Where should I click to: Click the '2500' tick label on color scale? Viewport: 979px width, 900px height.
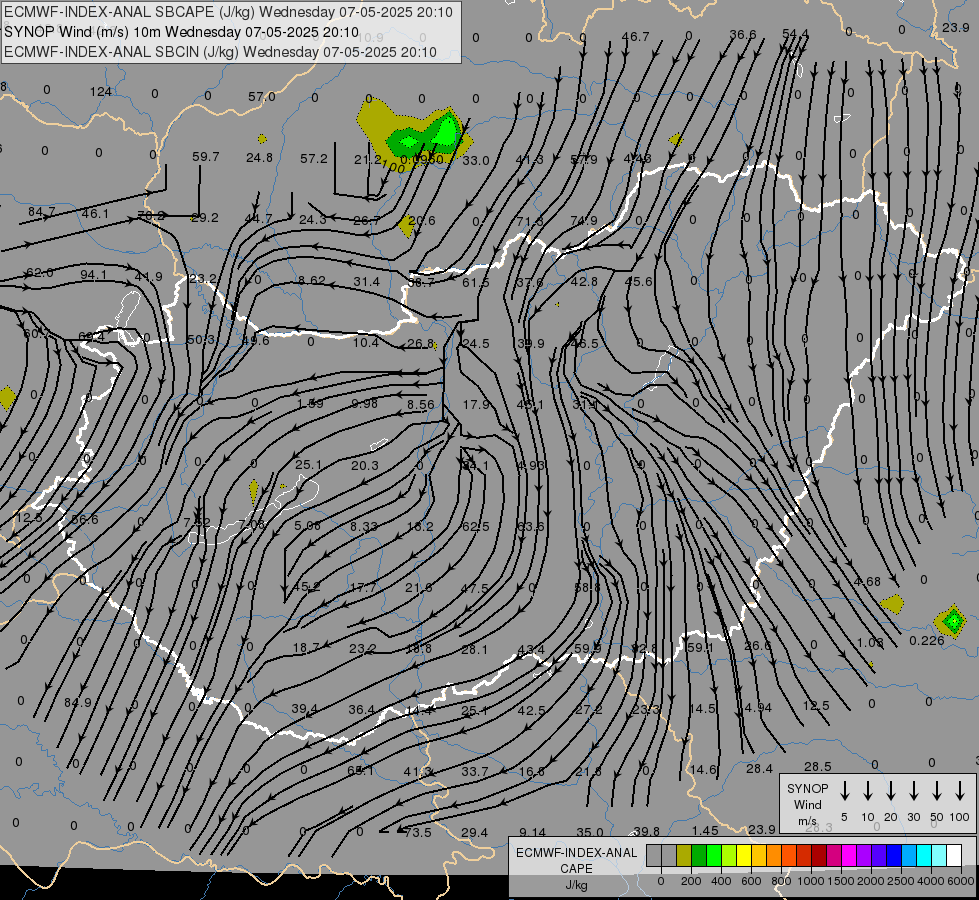(900, 881)
